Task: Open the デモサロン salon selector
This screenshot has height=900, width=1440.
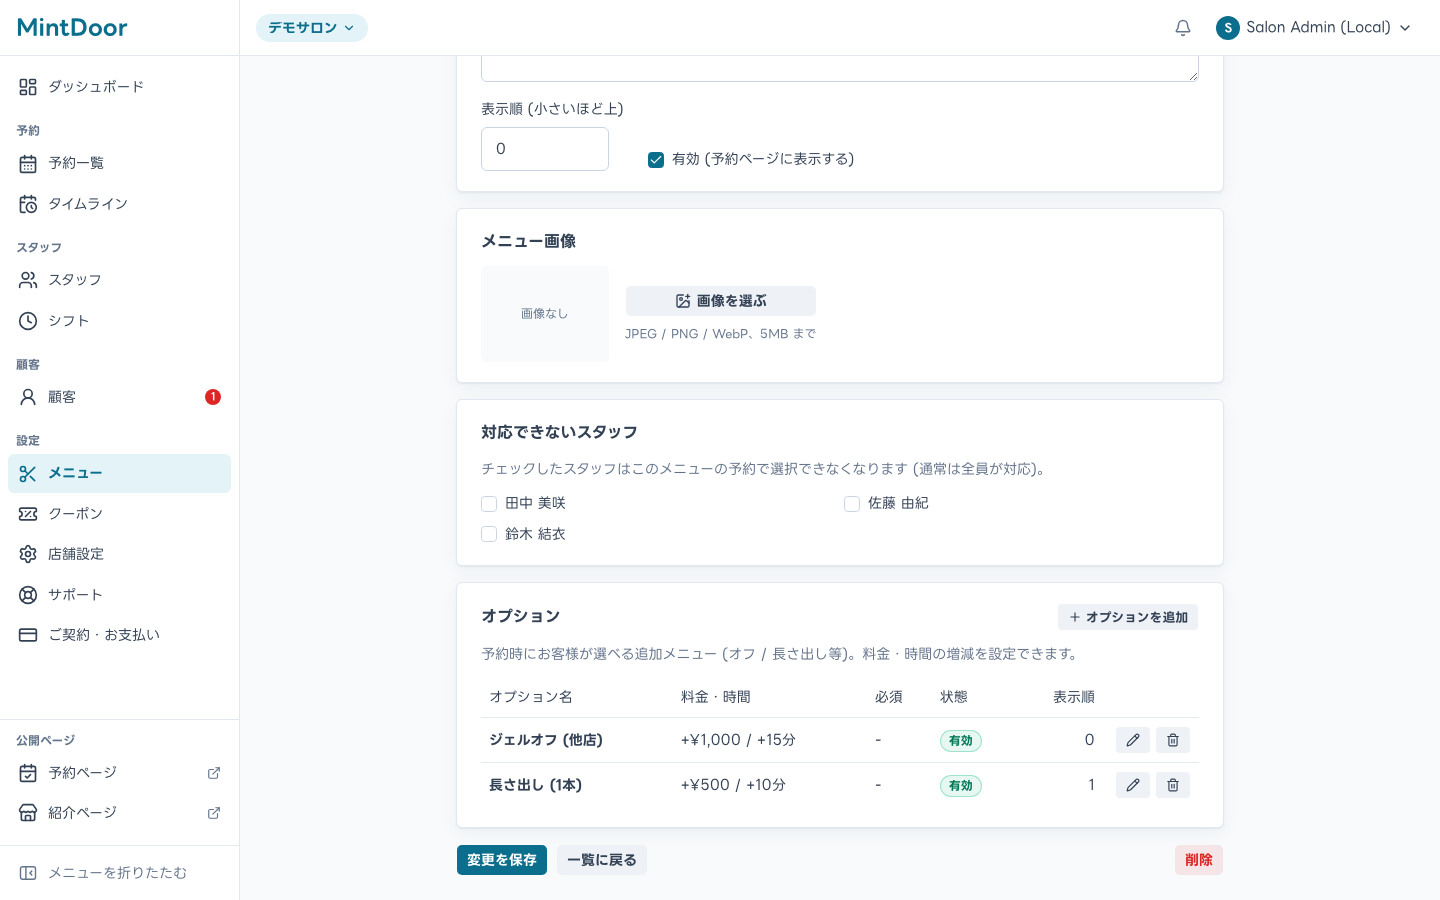Action: (x=312, y=28)
